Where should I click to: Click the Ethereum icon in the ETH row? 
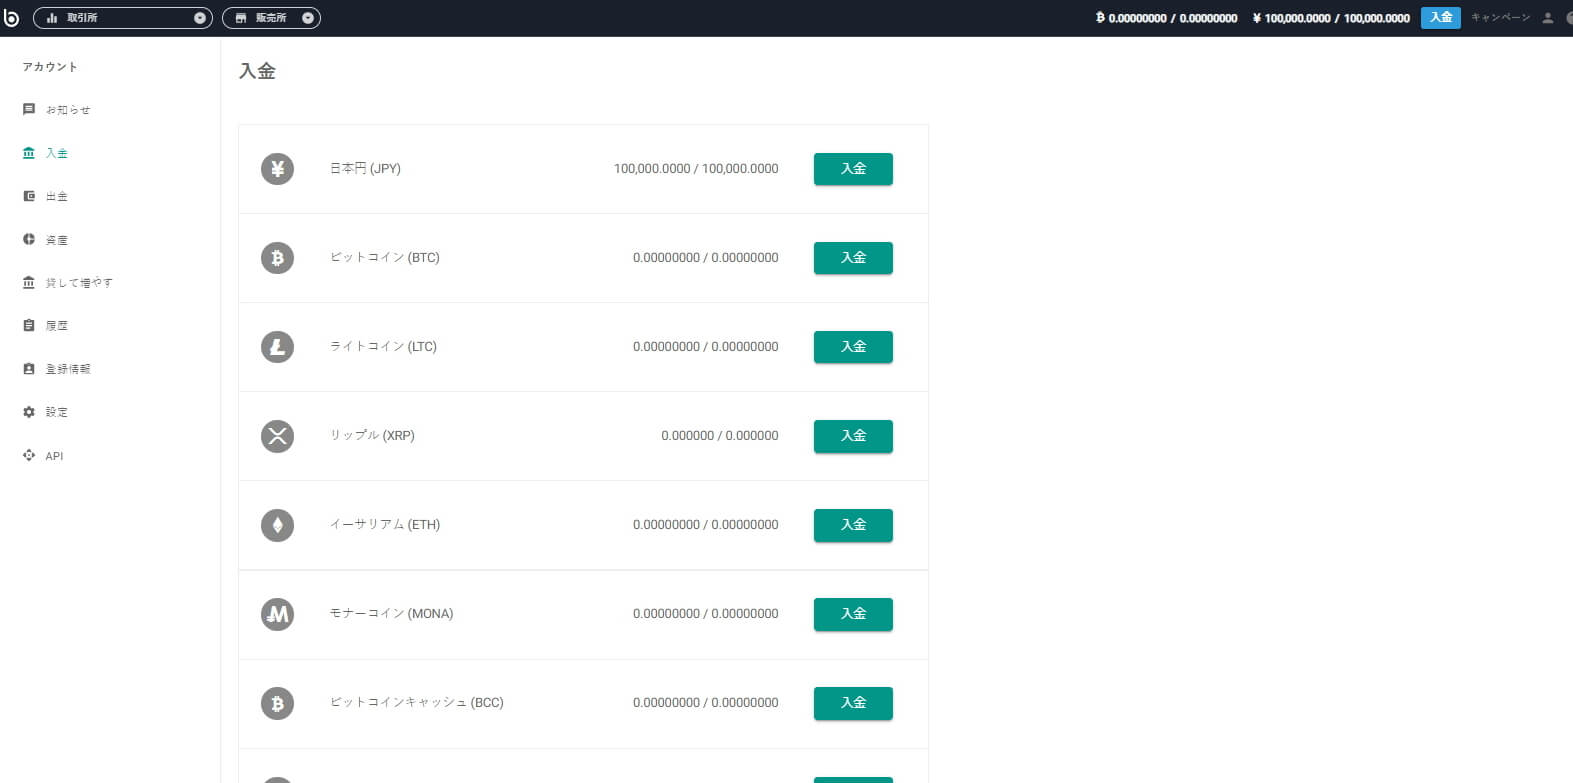pos(278,525)
